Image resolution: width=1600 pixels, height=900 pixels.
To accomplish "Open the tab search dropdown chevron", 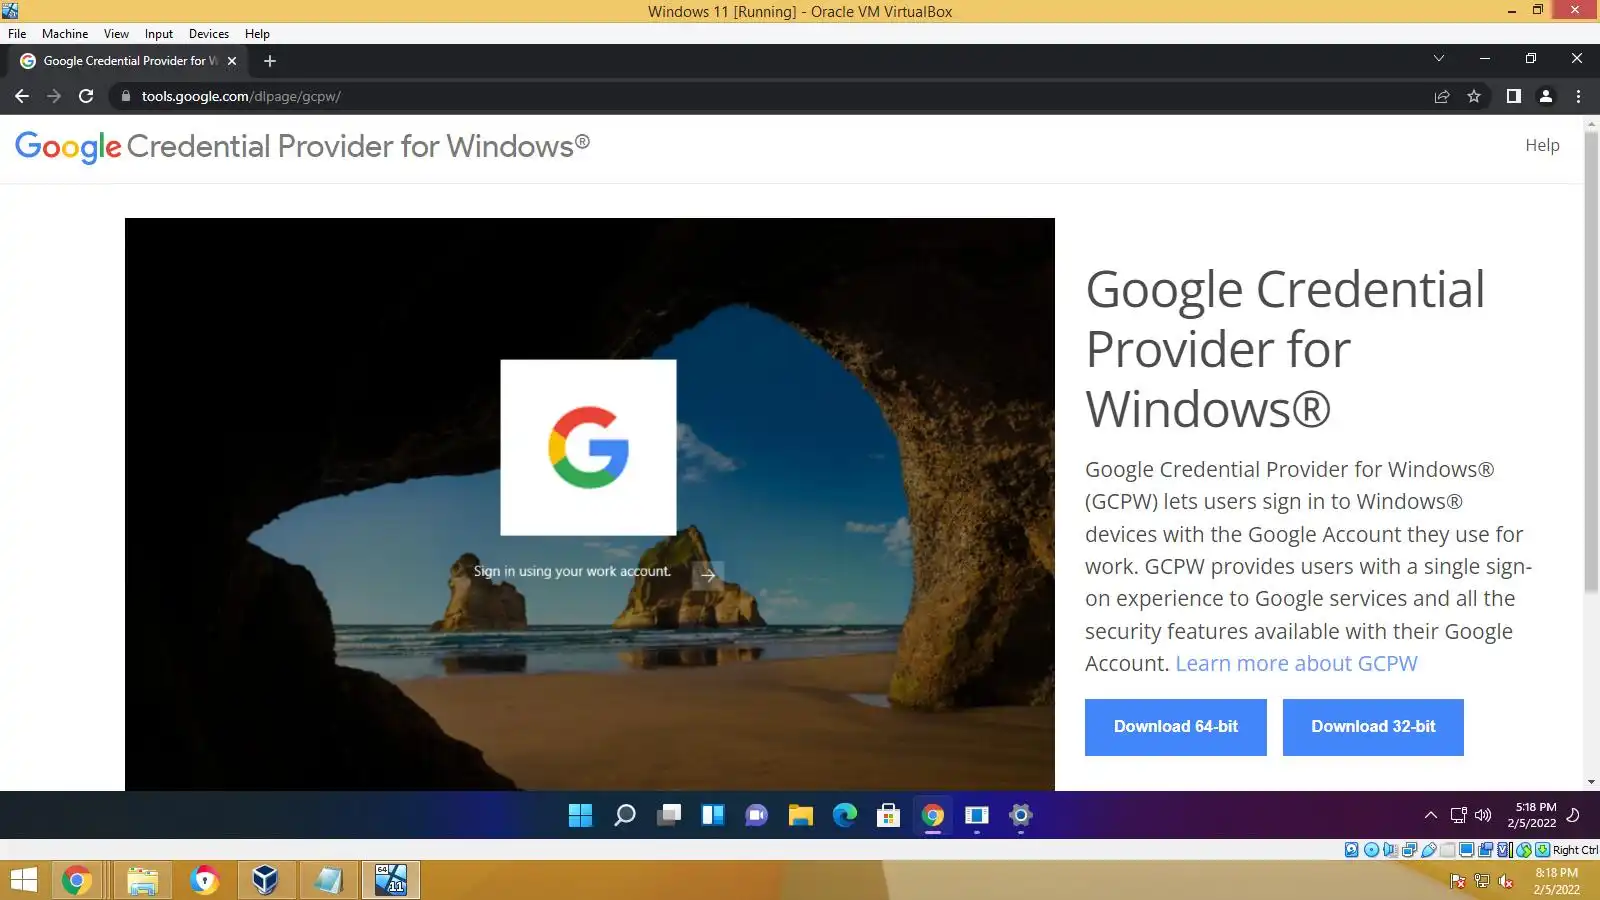I will point(1439,58).
